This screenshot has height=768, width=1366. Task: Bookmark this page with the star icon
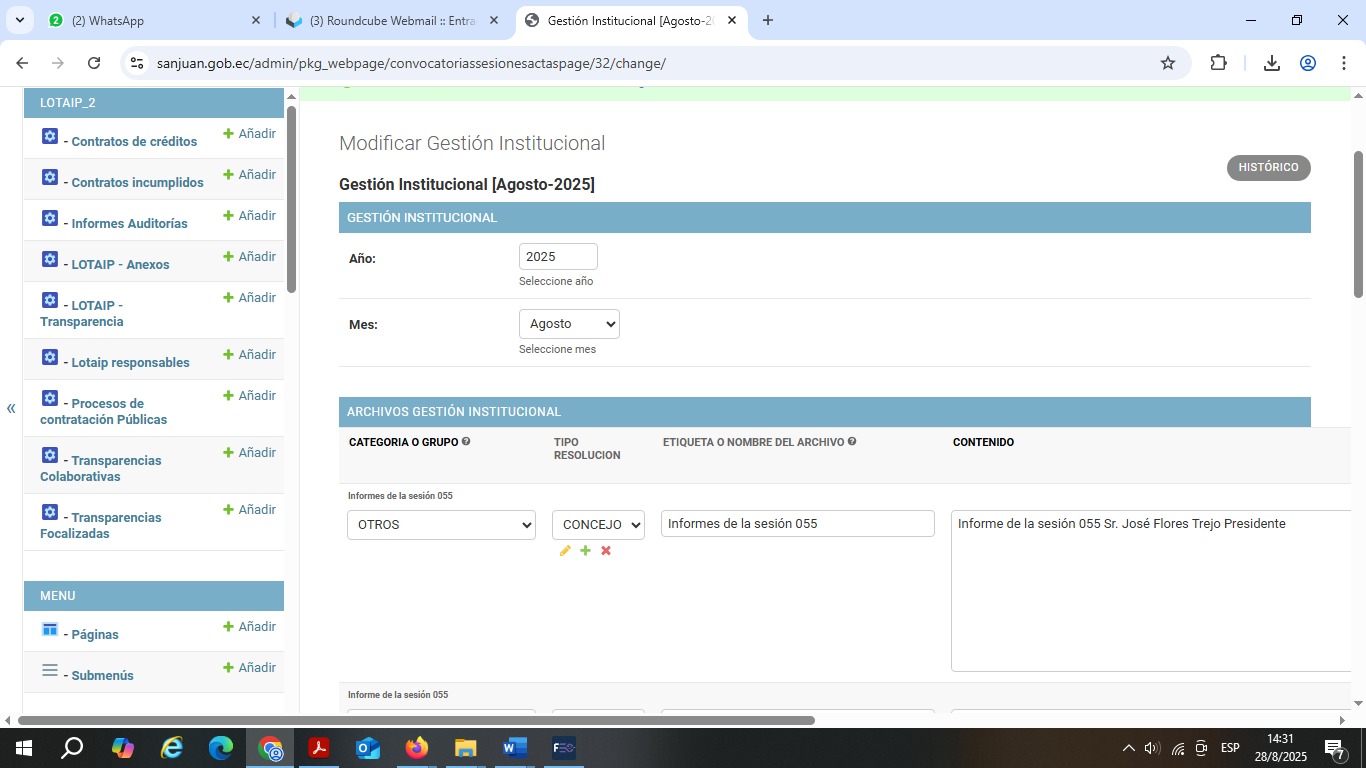tap(1167, 63)
